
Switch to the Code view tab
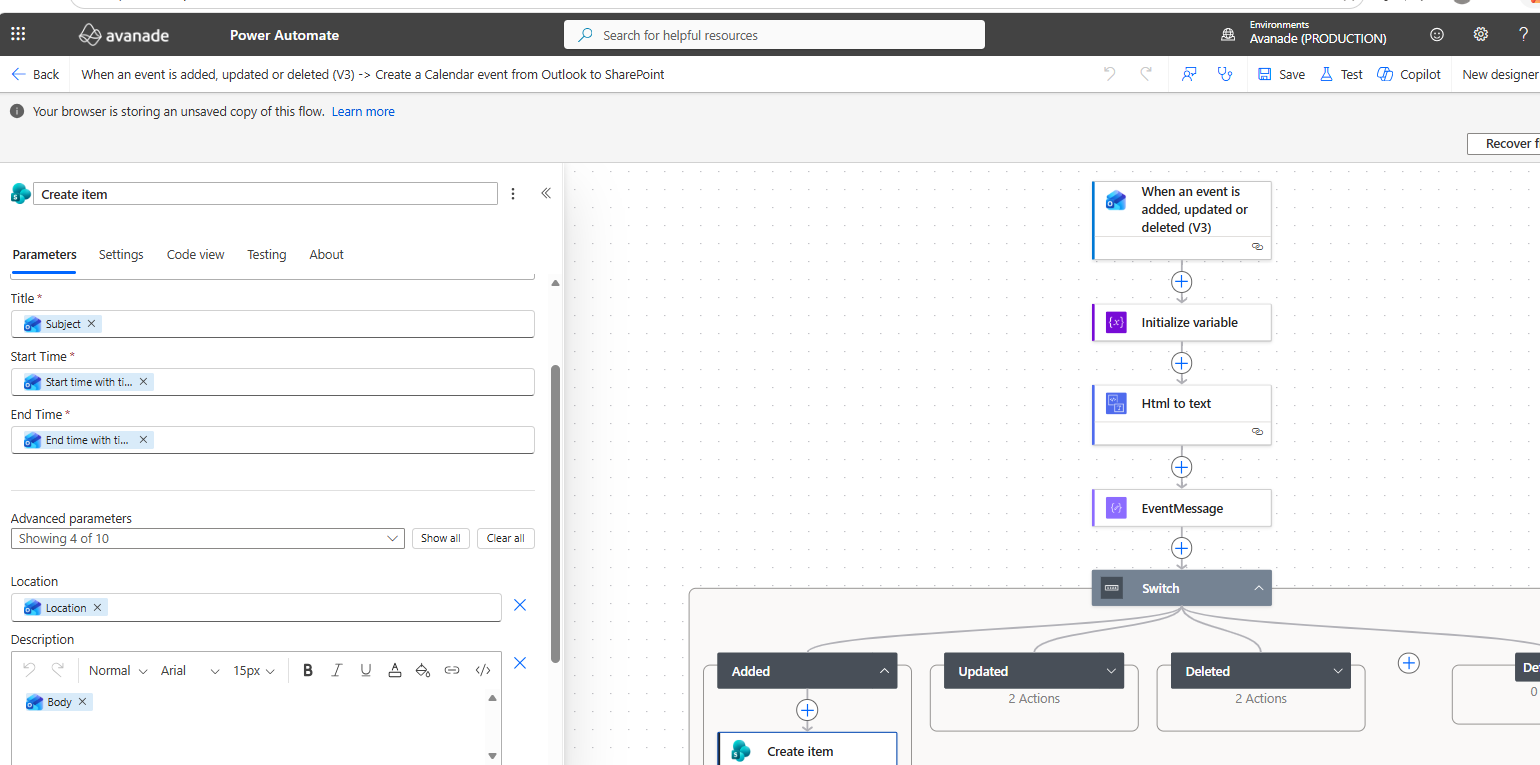pos(196,255)
